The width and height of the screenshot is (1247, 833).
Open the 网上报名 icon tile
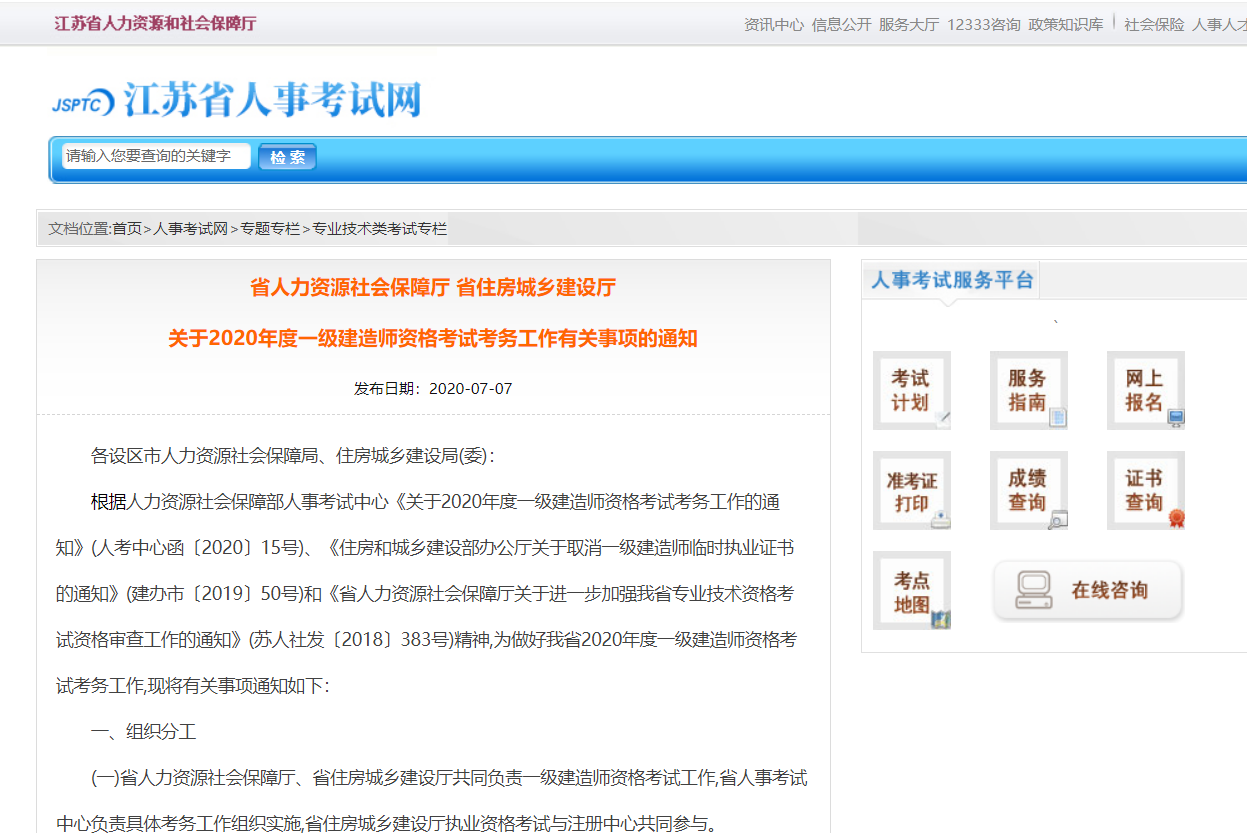[1146, 390]
